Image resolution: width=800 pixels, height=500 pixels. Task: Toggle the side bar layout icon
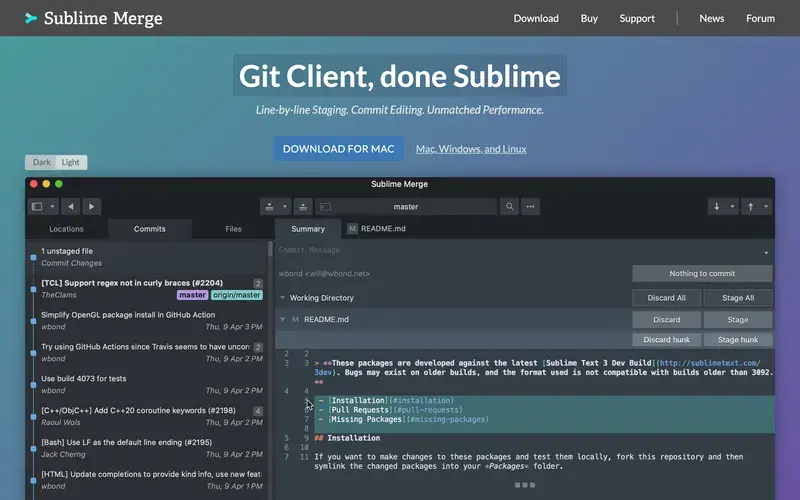[x=37, y=207]
